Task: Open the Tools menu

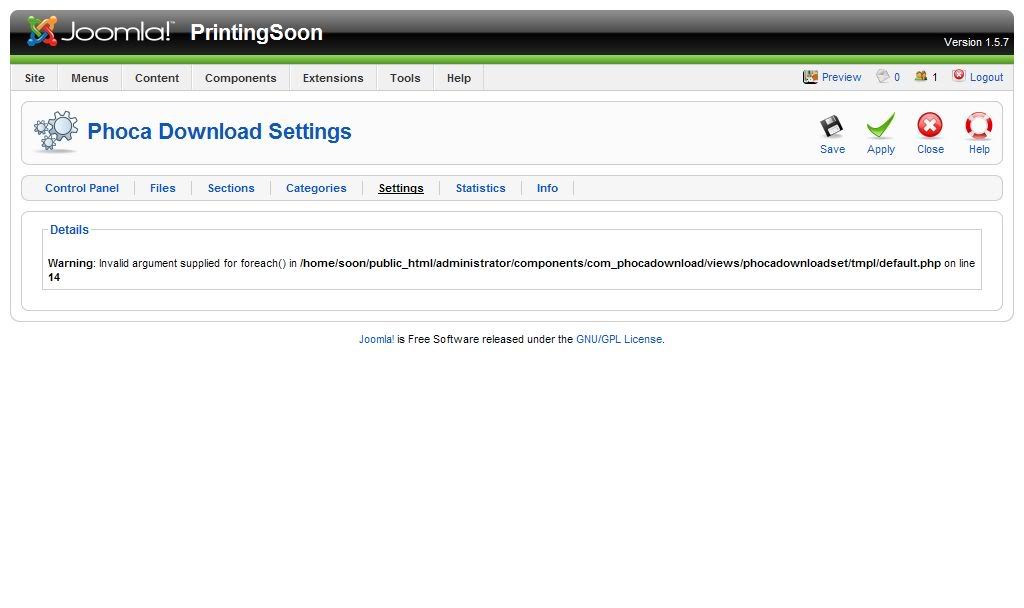Action: click(405, 78)
